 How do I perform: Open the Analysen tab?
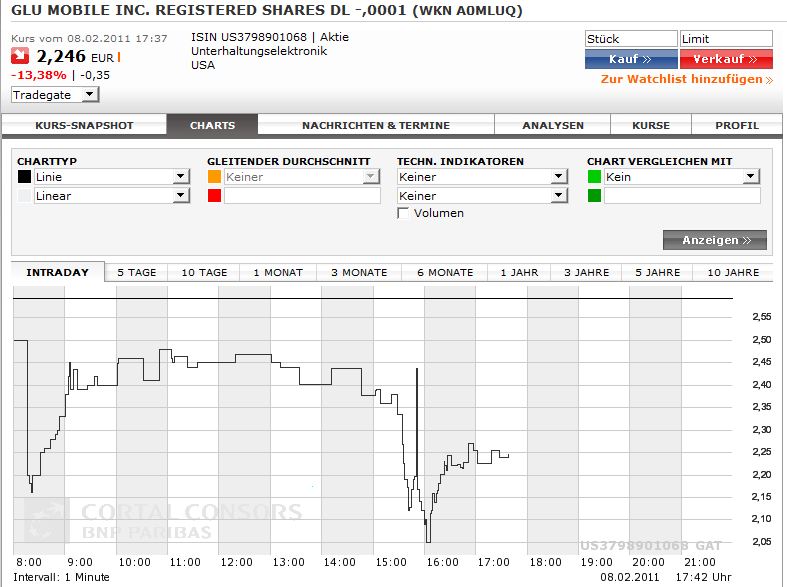click(553, 125)
